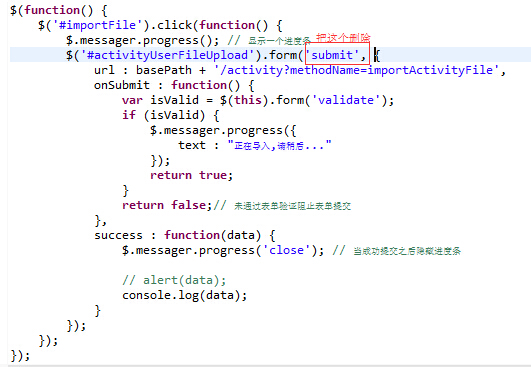Viewport: 531px width, 367px height.
Task: Click the basePath variable
Action: [x=164, y=70]
